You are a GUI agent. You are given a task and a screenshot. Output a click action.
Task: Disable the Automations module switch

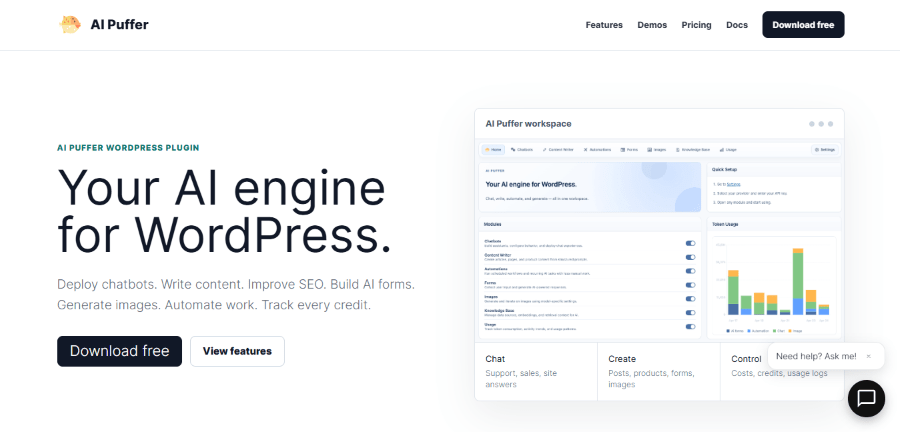[x=690, y=271]
